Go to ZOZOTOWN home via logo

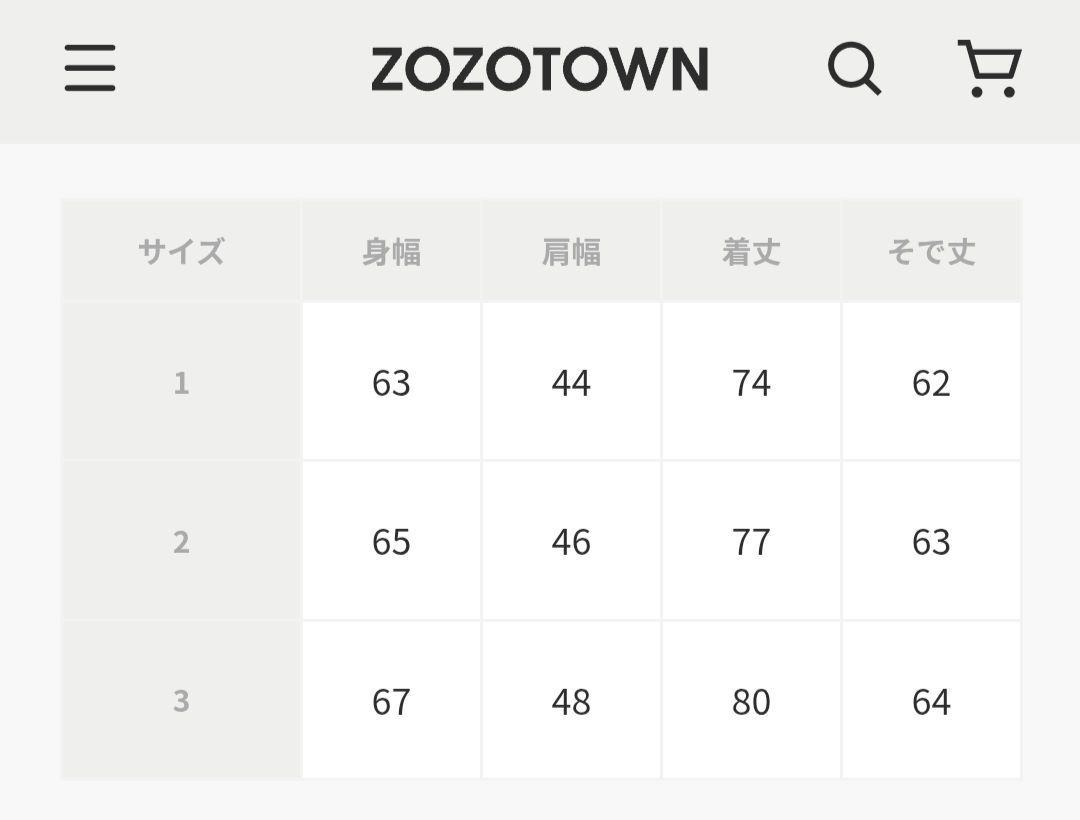[540, 69]
